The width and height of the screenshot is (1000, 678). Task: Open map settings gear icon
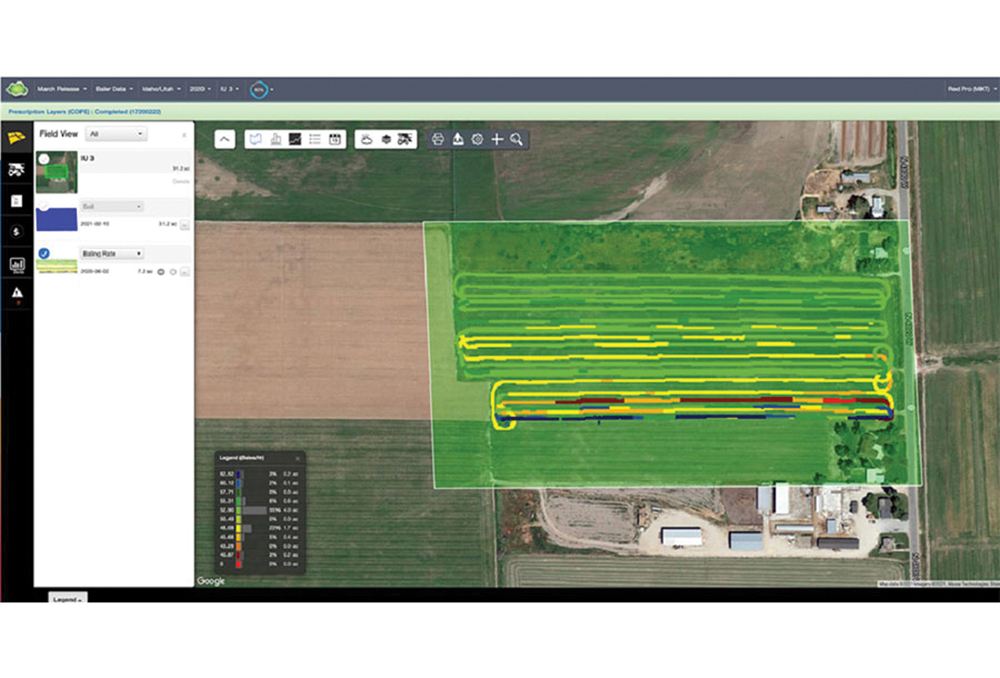477,140
